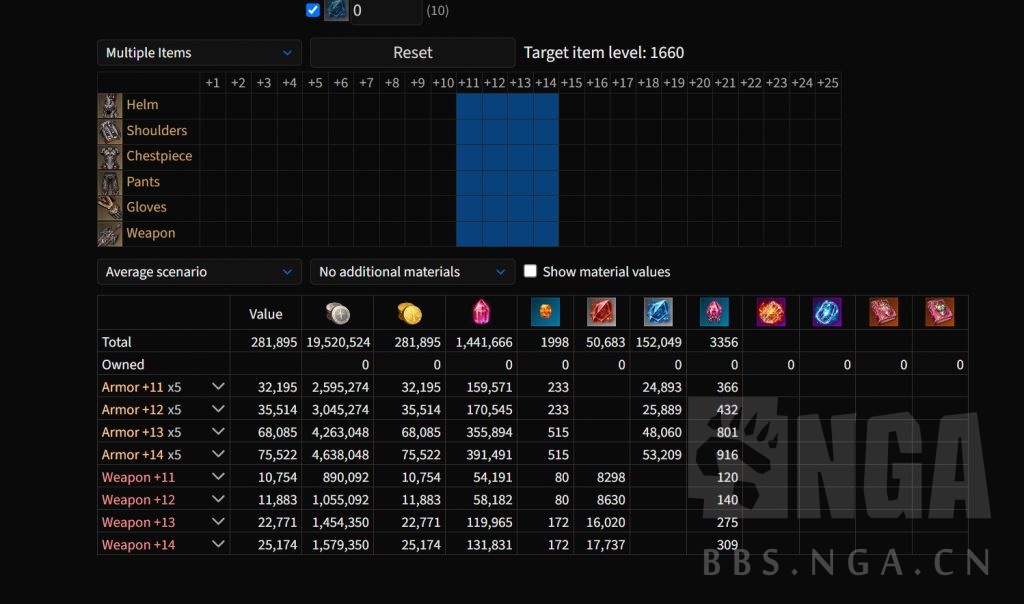Click the gold coin column icon
Image resolution: width=1024 pixels, height=604 pixels.
[409, 313]
